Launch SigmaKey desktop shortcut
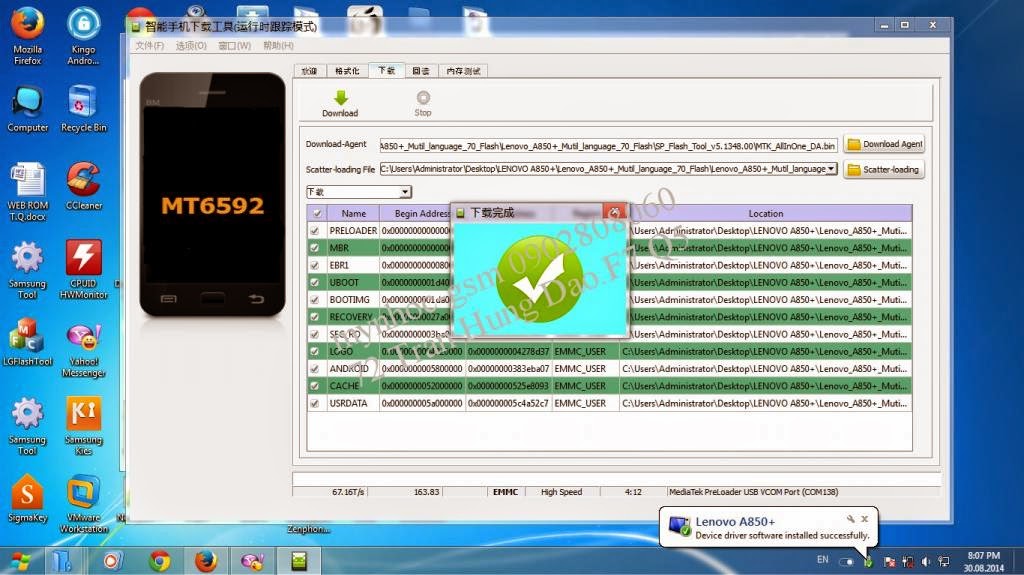 [x=27, y=499]
